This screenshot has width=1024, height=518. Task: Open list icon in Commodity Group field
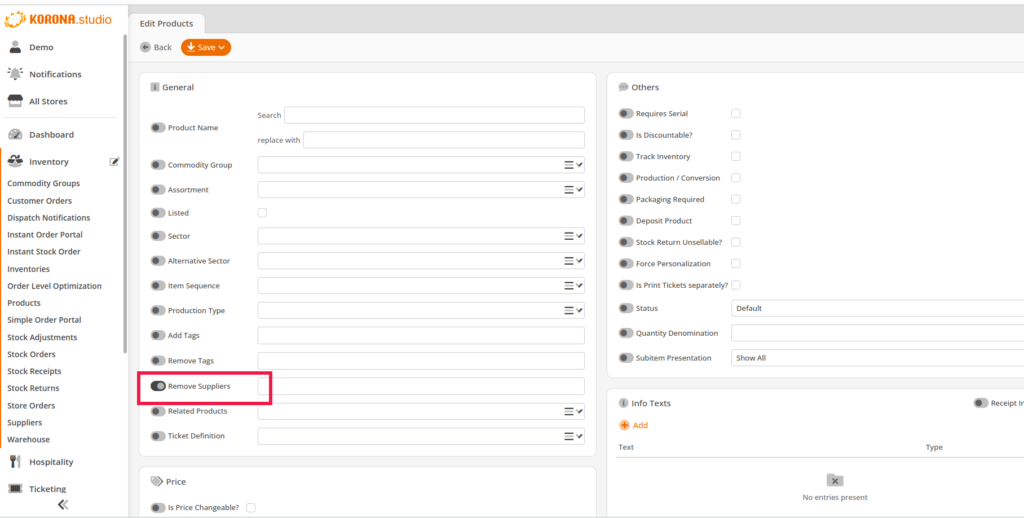569,165
